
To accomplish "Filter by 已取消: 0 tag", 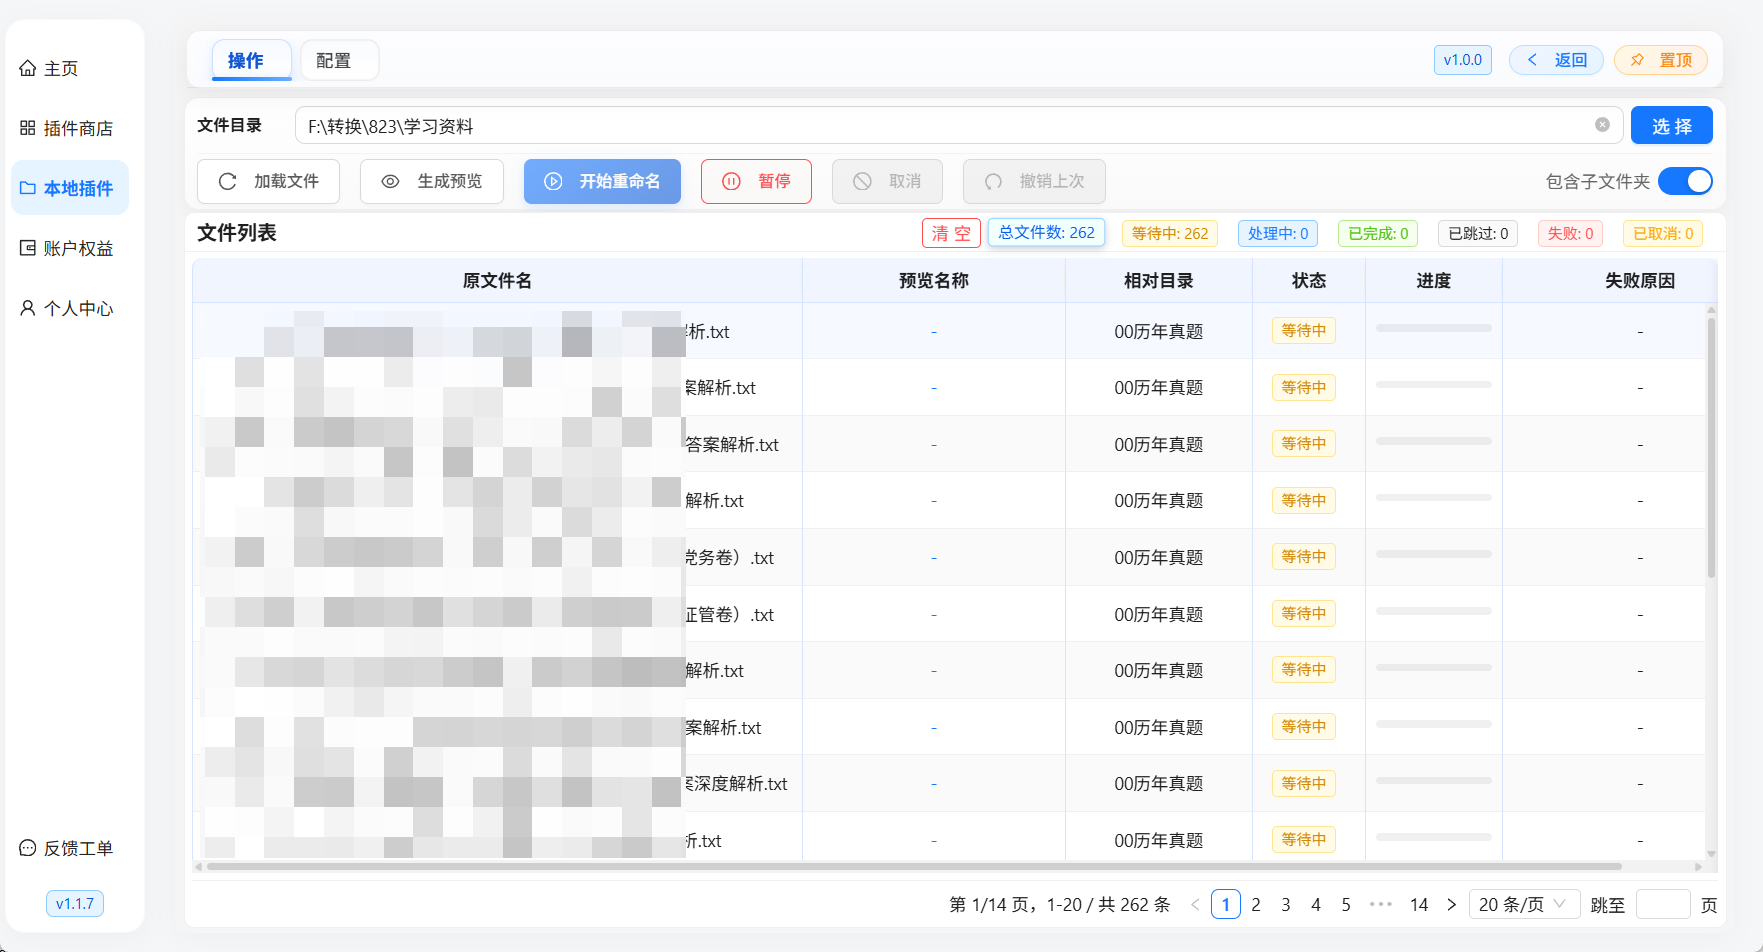I will click(x=1663, y=233).
